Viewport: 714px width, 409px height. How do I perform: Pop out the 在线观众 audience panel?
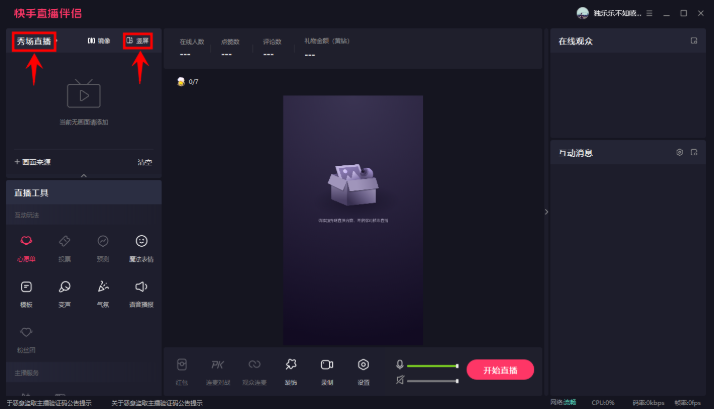(694, 41)
